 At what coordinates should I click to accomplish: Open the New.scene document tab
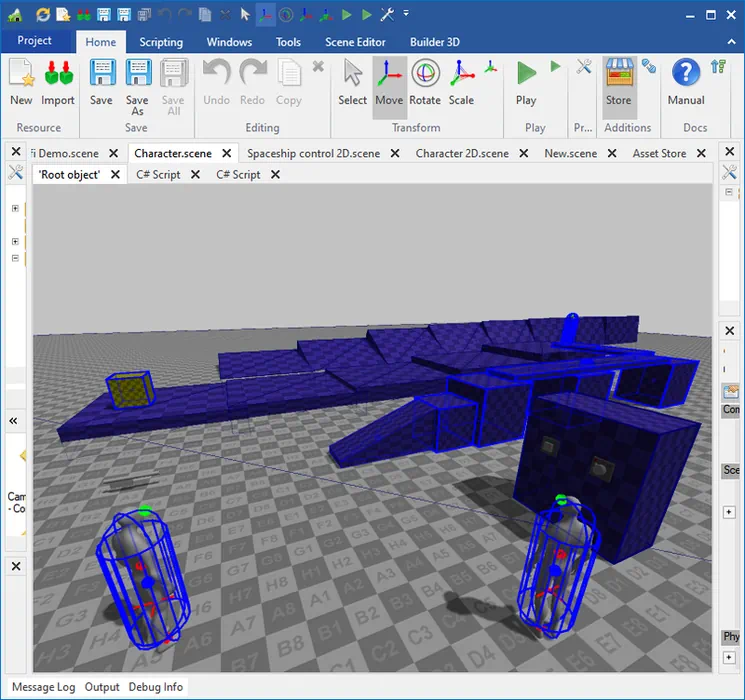click(571, 153)
